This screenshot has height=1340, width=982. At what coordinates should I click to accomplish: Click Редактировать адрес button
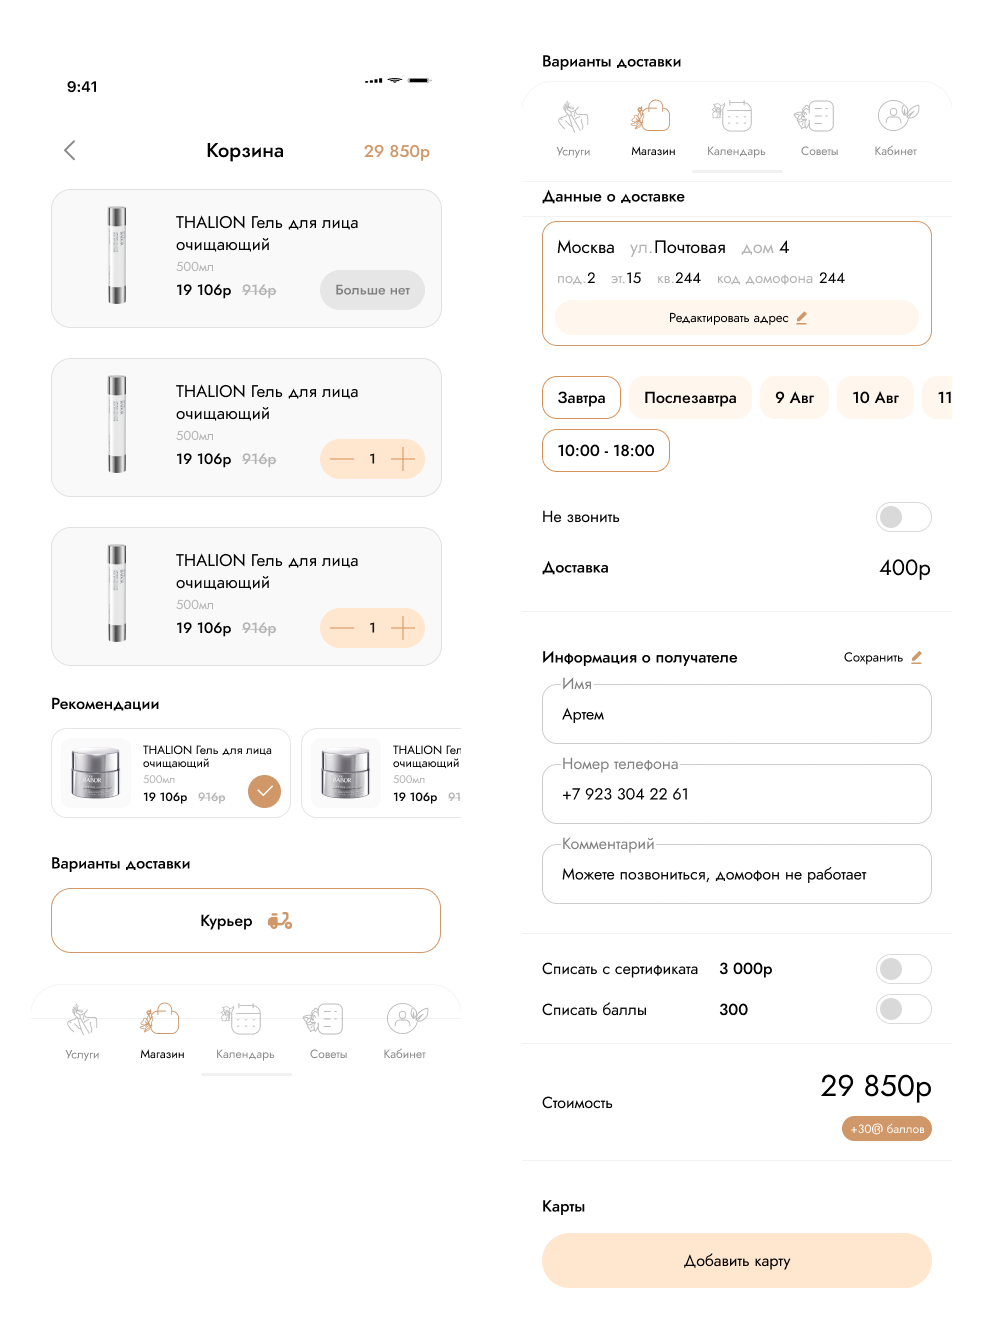click(x=737, y=318)
